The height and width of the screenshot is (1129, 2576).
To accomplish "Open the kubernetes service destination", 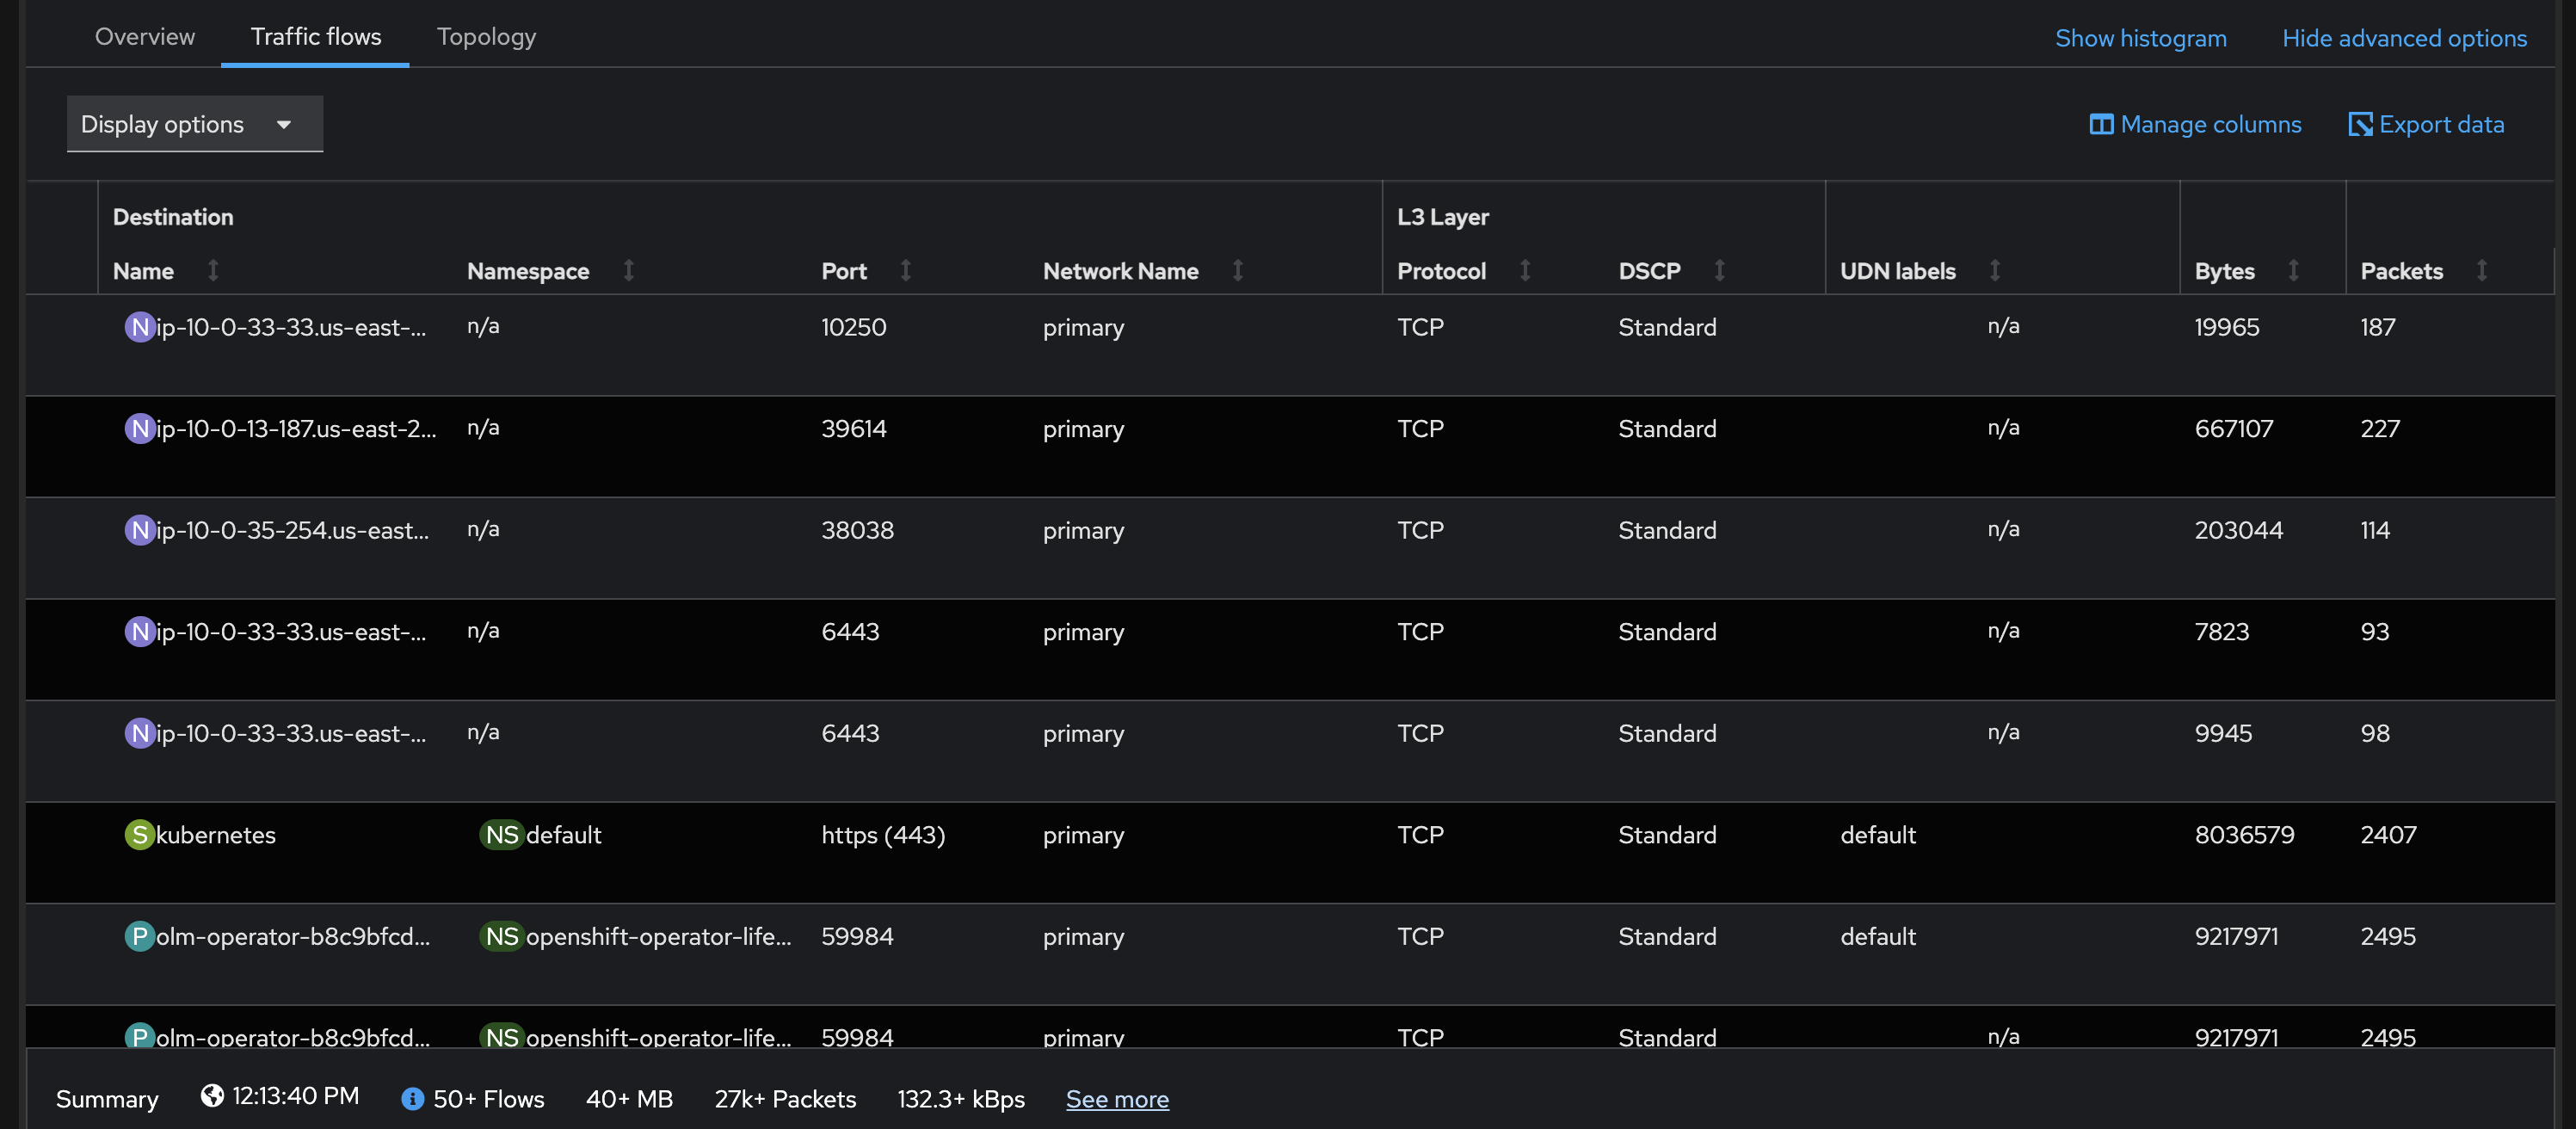I will (x=215, y=834).
